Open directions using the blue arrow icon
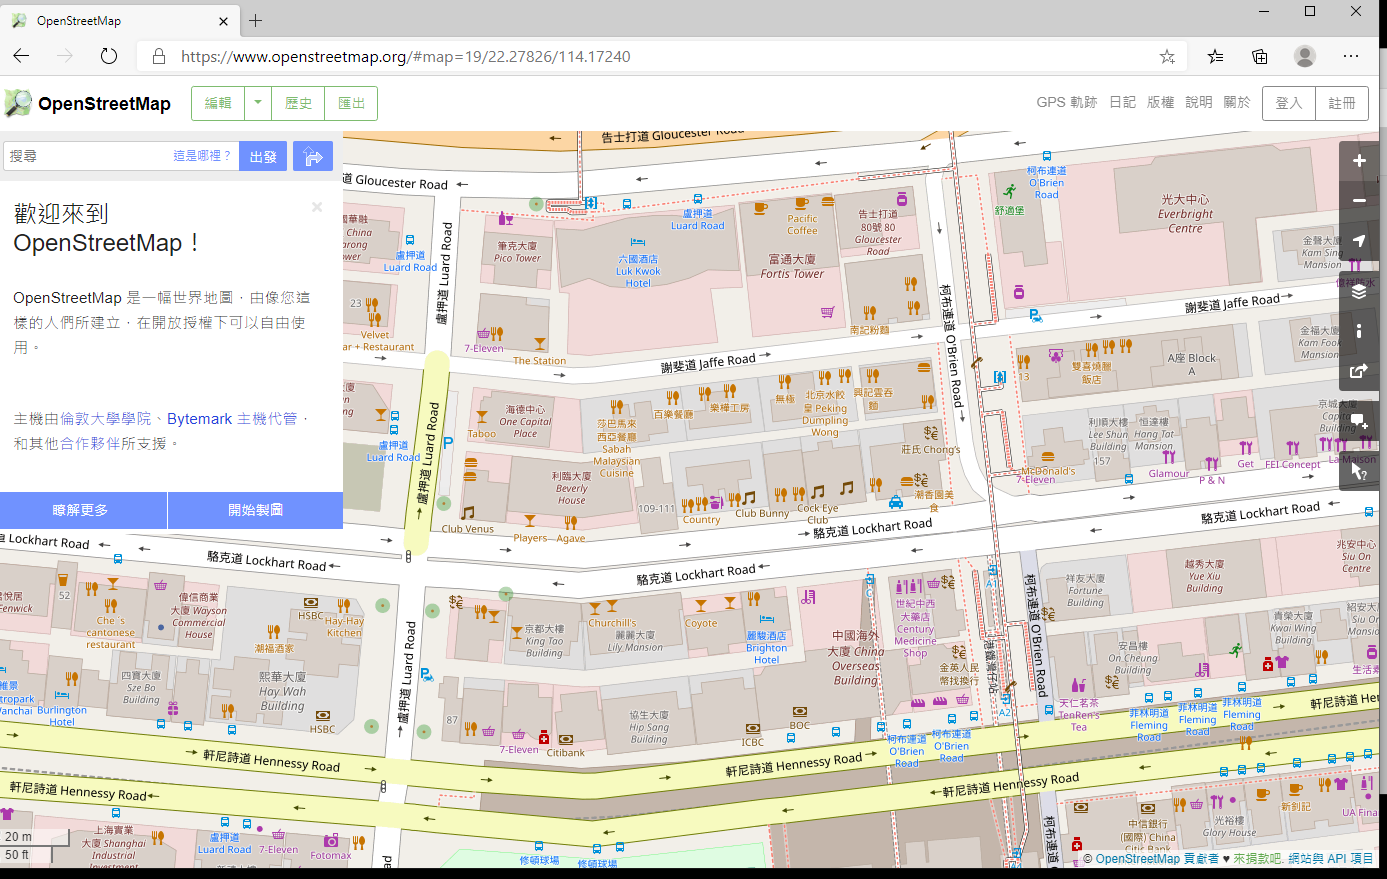The height and width of the screenshot is (879, 1387). [x=313, y=156]
